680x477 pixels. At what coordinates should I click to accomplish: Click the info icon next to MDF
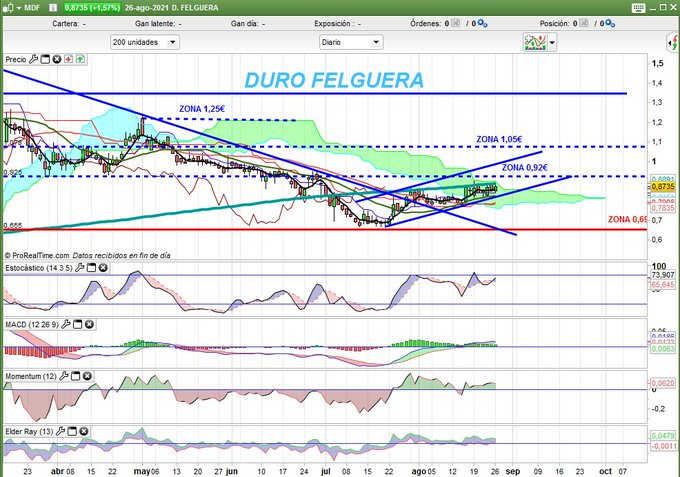tap(53, 8)
